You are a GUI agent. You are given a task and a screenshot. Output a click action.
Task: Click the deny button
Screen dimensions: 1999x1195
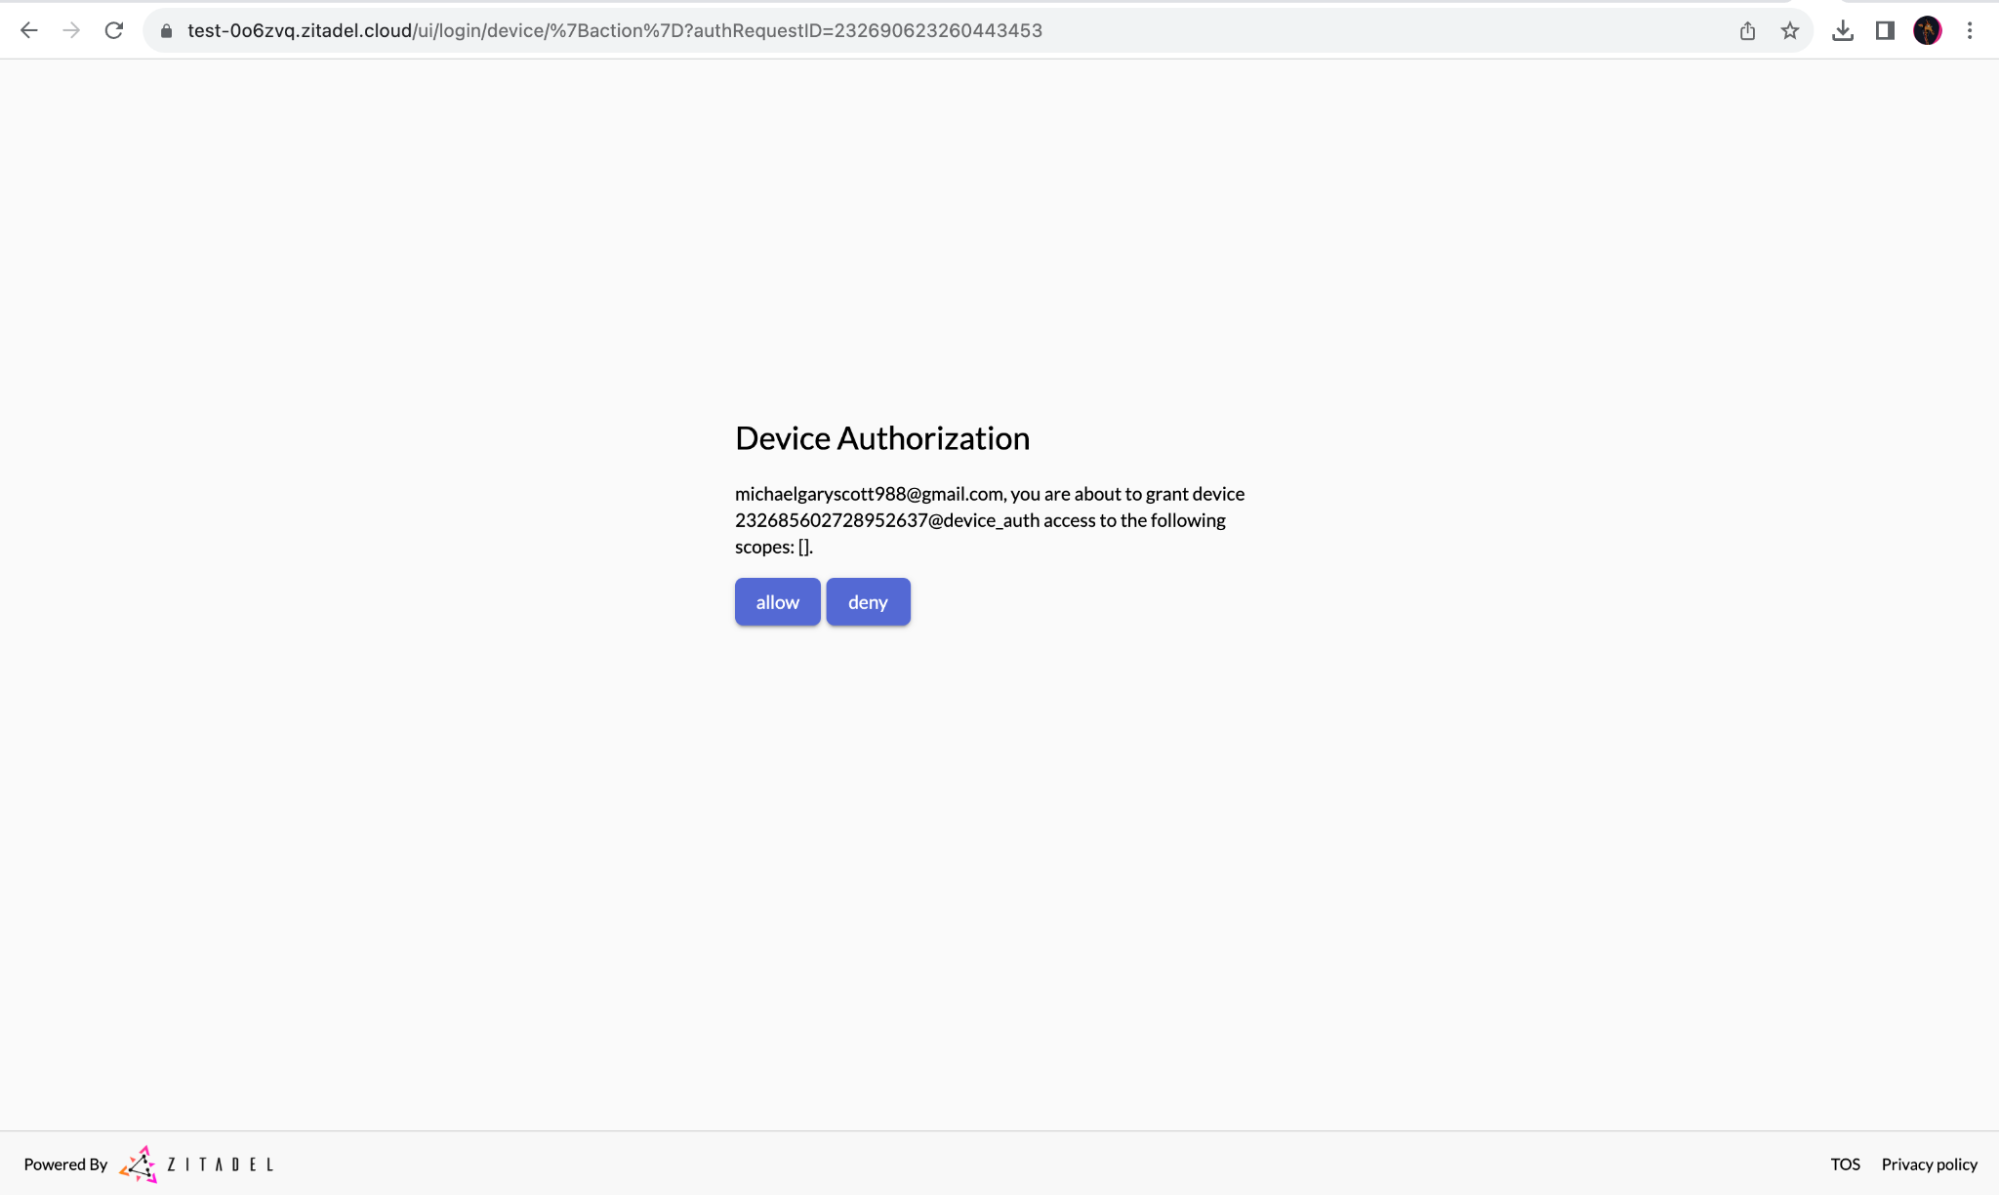pos(867,602)
